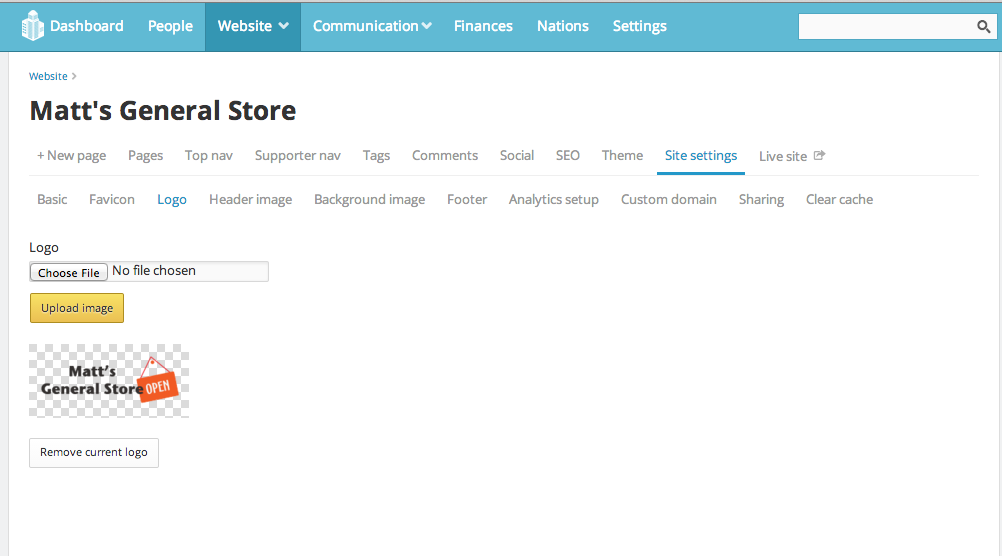1002x556 pixels.
Task: Open the Live site link
Action: tap(783, 156)
